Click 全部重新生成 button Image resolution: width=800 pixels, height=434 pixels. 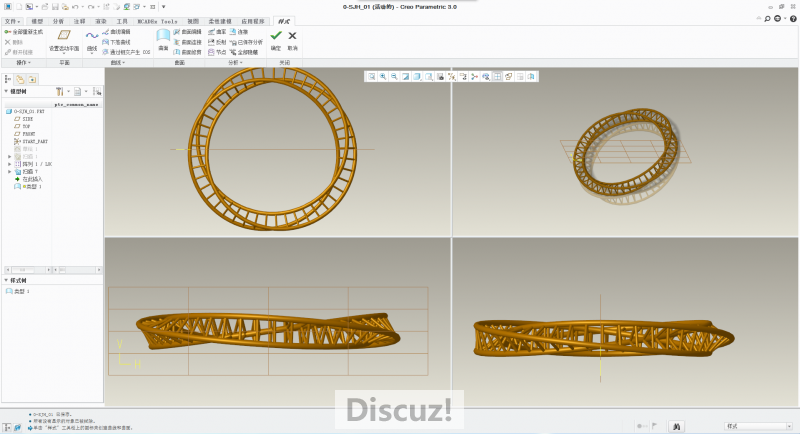point(25,32)
